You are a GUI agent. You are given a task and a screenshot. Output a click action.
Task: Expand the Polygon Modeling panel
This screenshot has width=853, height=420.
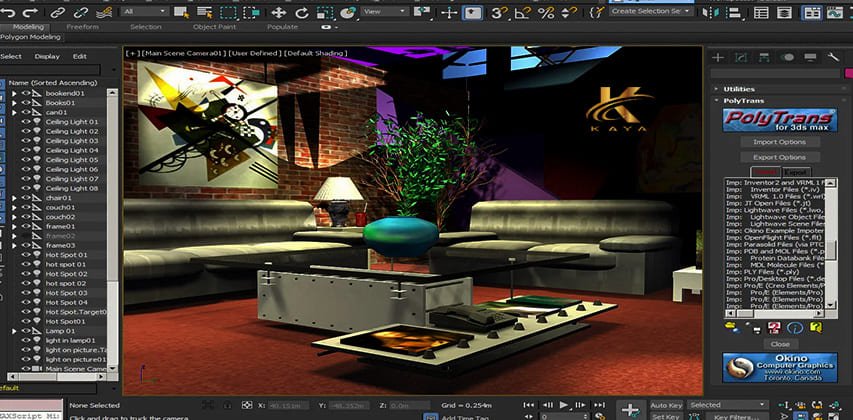coord(32,37)
